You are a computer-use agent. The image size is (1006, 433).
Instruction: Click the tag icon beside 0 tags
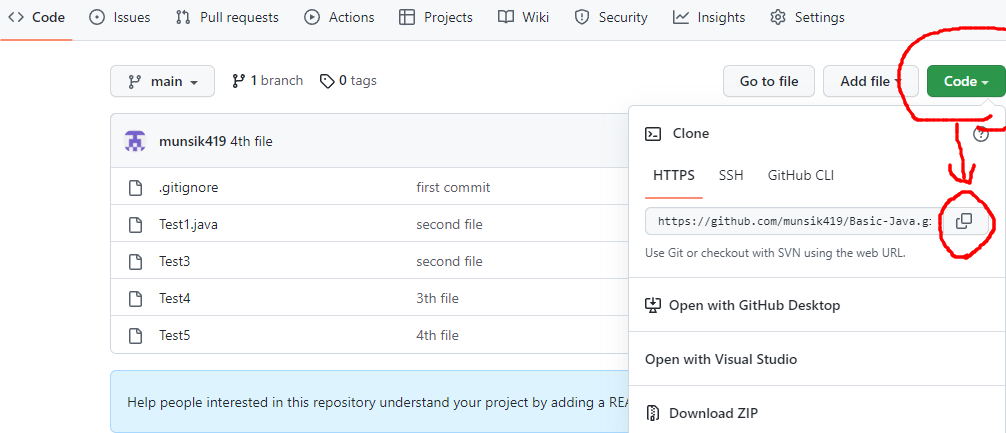327,81
